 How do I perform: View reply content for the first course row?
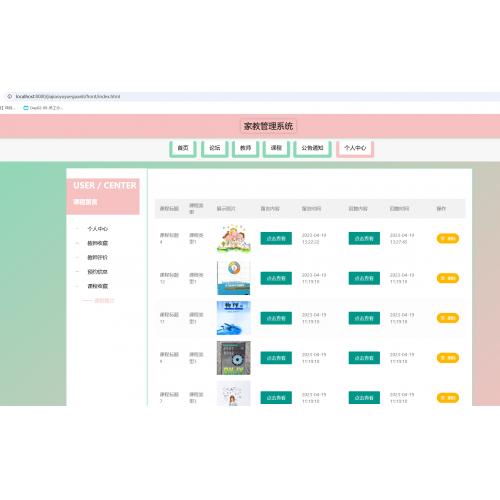tap(364, 238)
